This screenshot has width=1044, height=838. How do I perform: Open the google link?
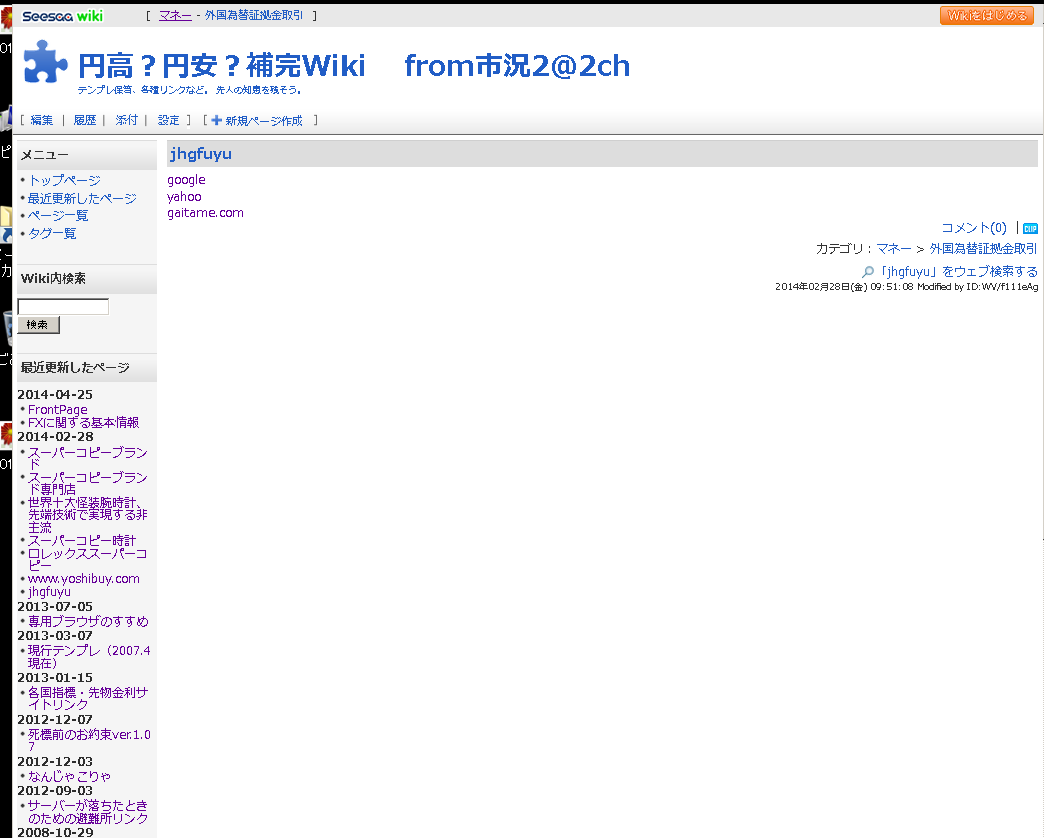point(186,180)
